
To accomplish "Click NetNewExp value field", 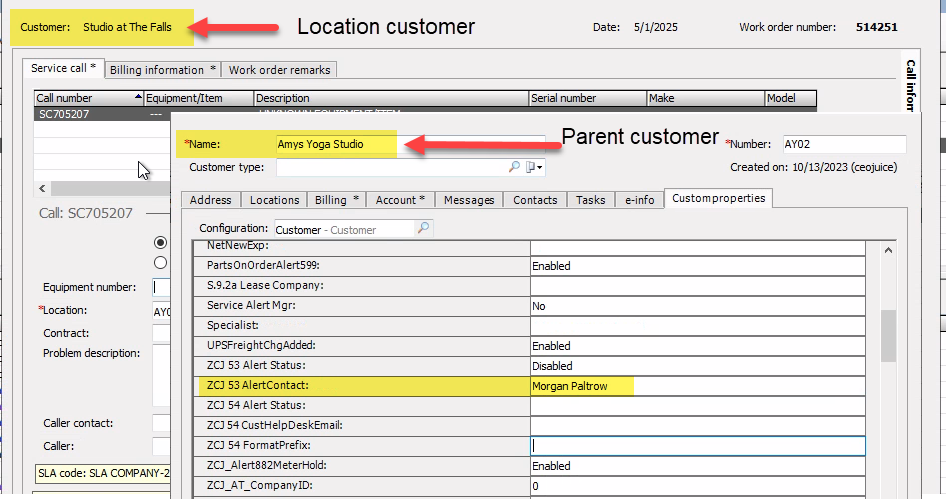I will 697,247.
